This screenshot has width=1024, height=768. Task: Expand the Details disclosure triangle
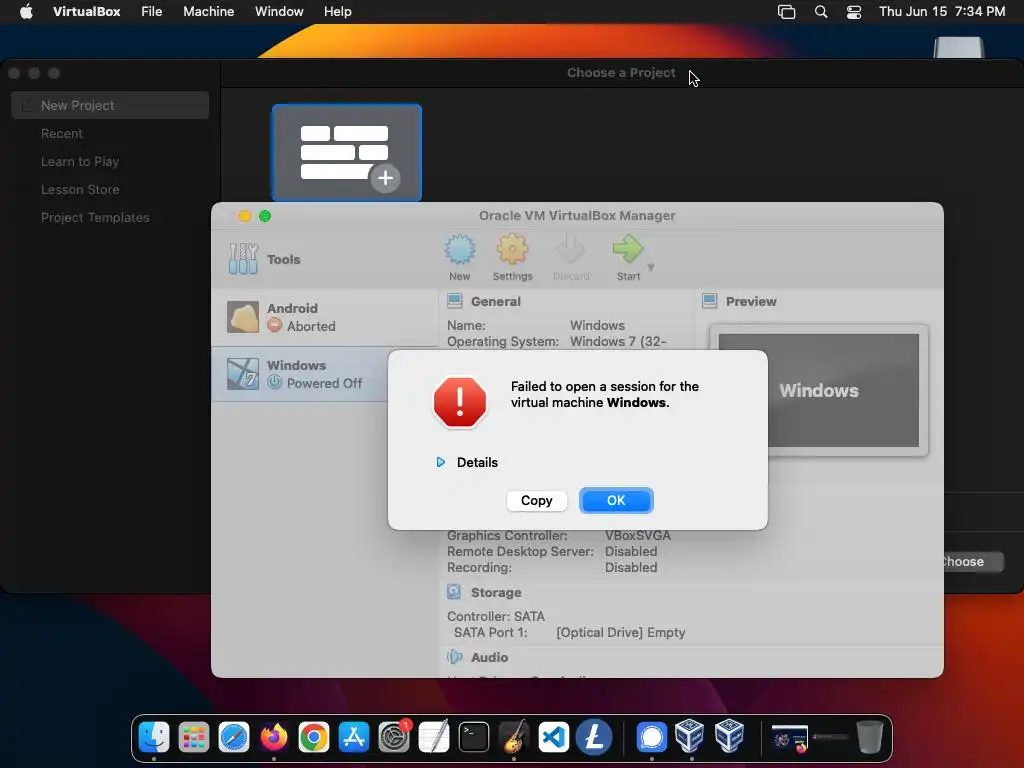[x=441, y=462]
